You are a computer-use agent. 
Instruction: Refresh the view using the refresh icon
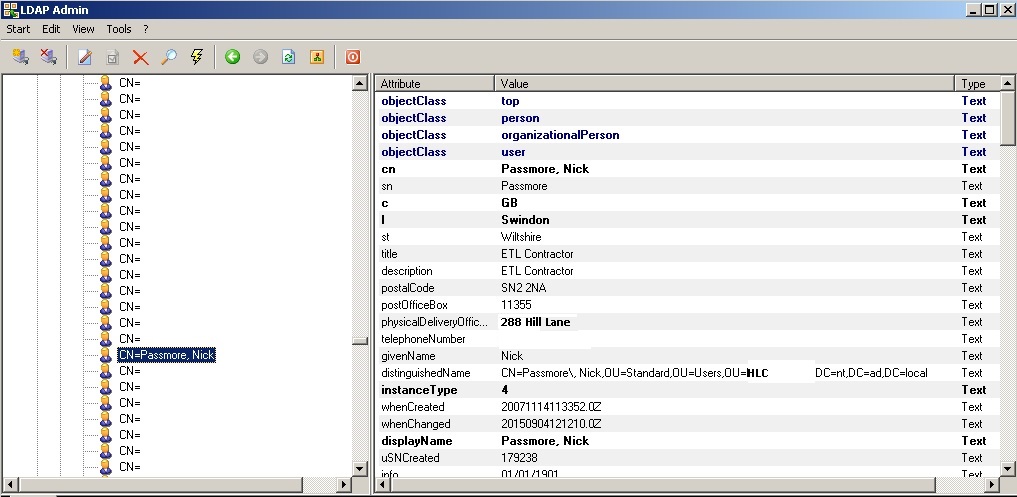[x=289, y=57]
